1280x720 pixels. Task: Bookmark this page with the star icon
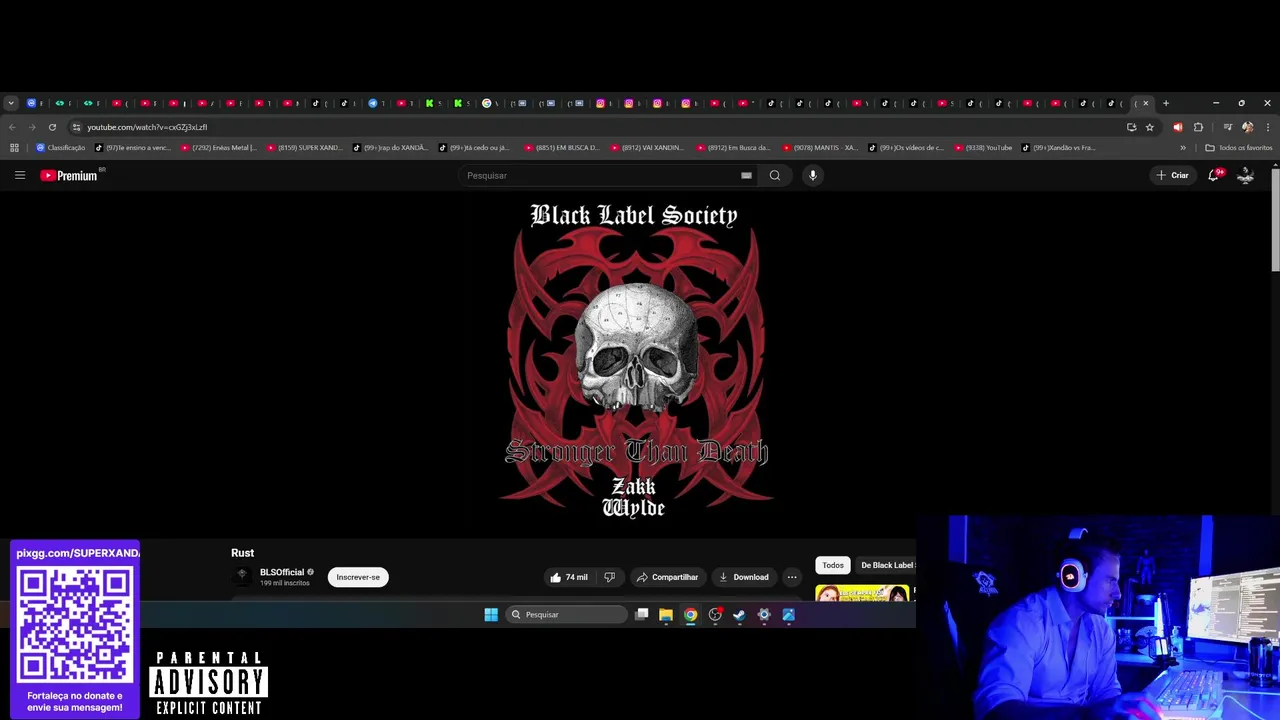tap(1150, 127)
